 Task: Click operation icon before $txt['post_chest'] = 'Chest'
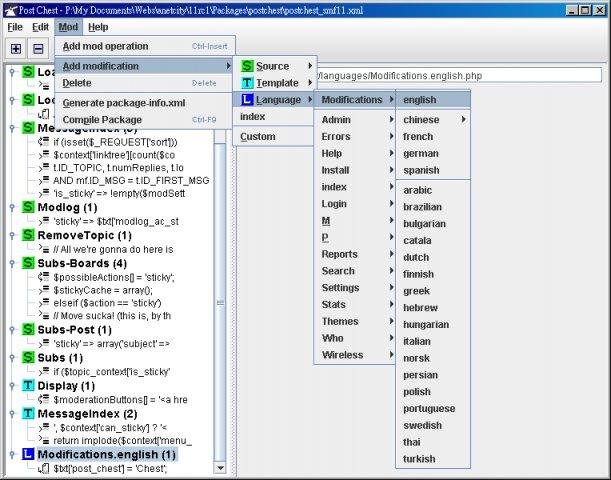click(44, 468)
